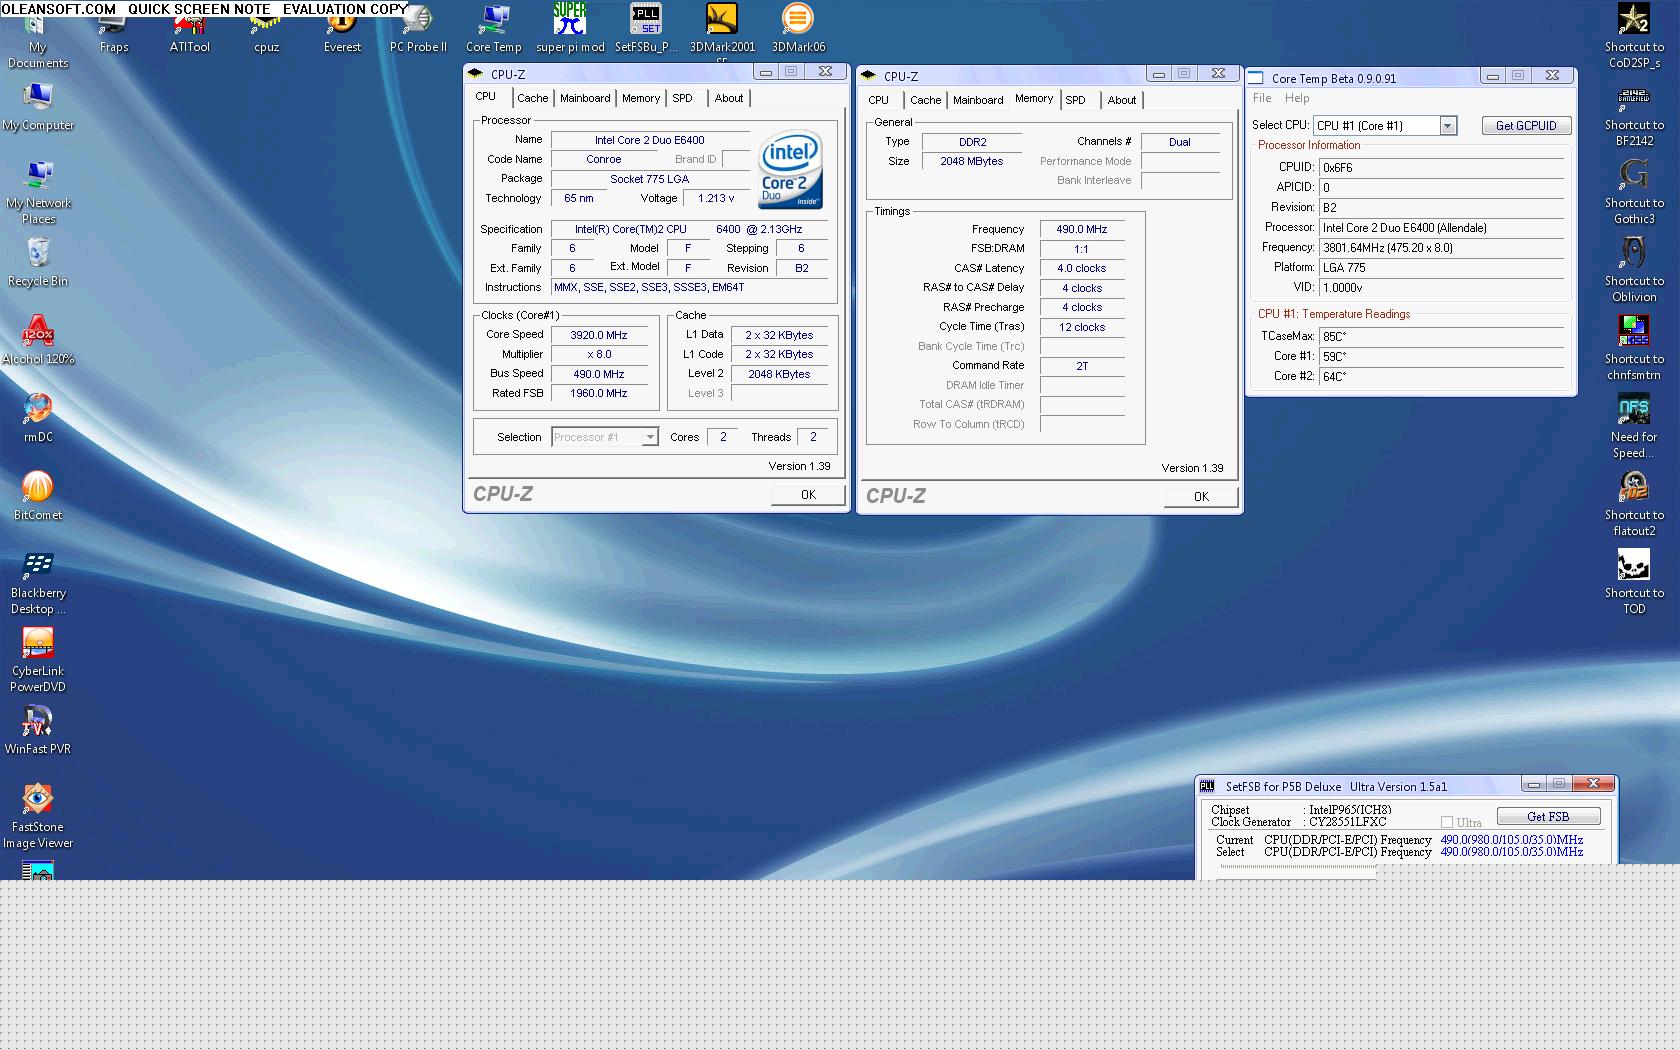Screen dimensions: 1680x1050
Task: Launch Alcohol 120% desktop shortcut
Action: pos(38,341)
